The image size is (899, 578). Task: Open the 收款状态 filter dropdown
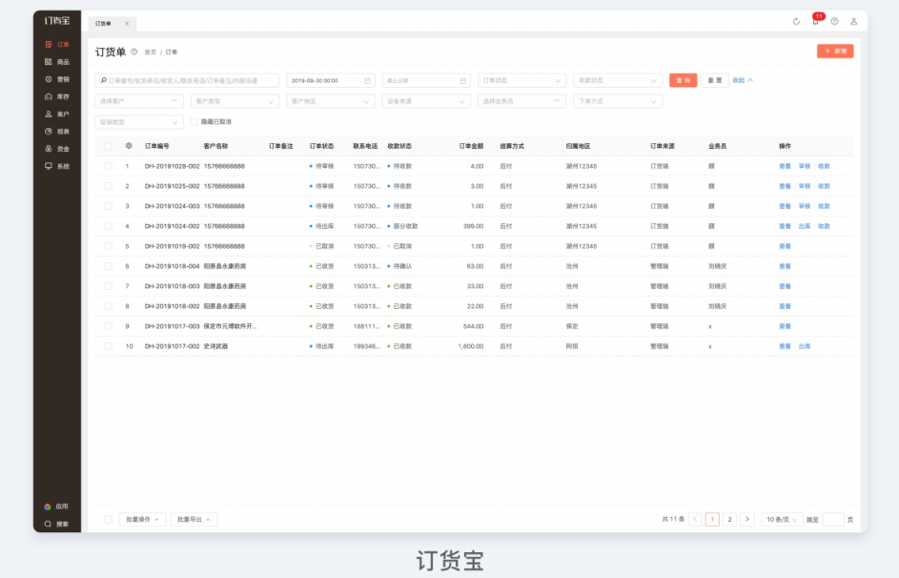coord(617,81)
